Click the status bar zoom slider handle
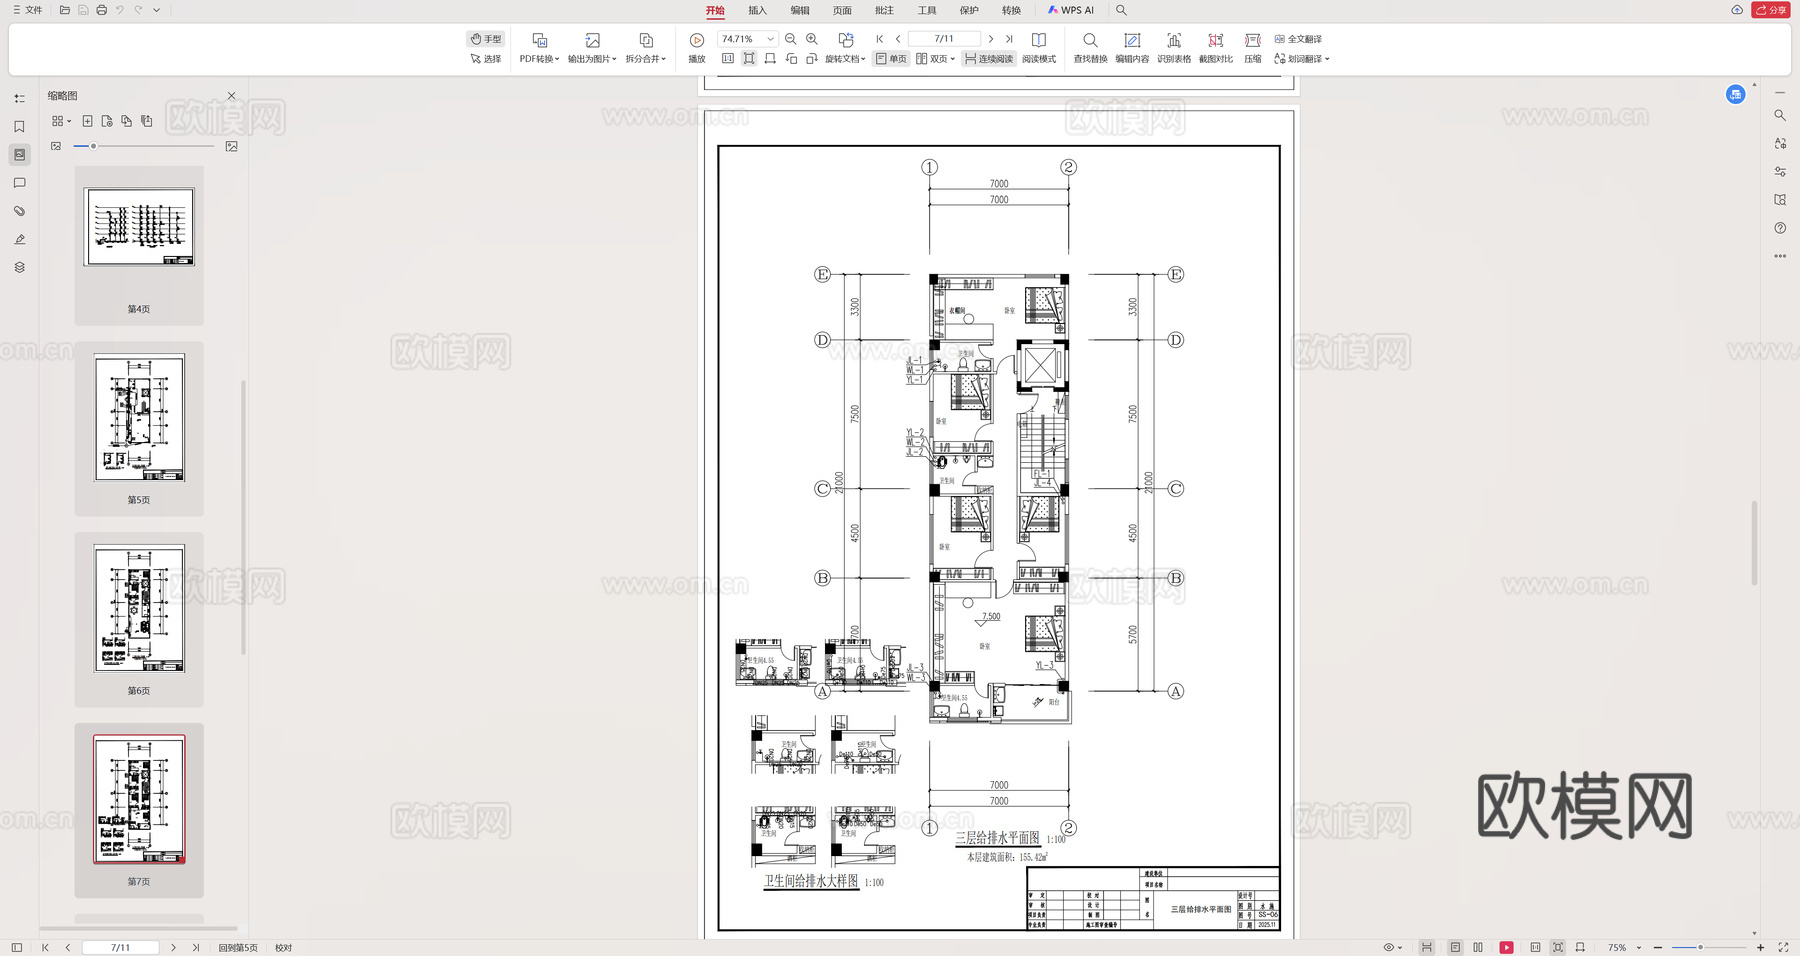 (1700, 947)
